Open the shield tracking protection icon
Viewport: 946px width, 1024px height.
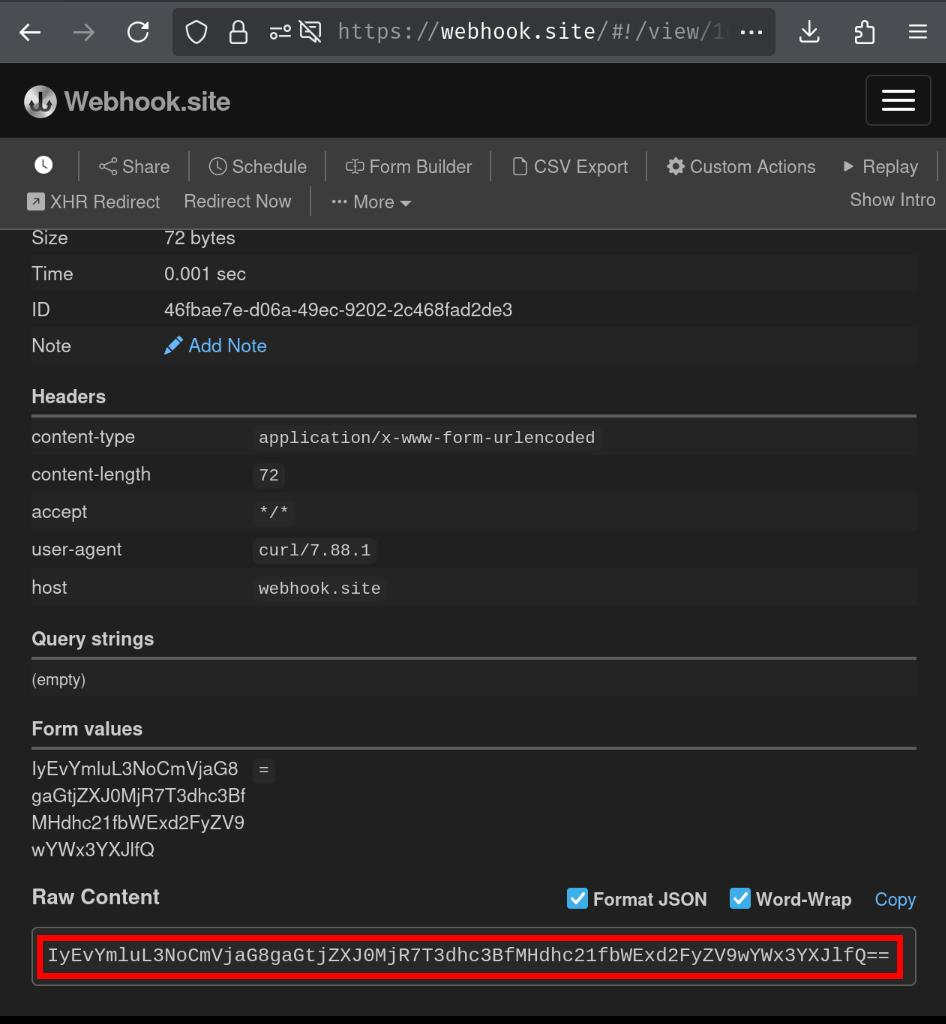point(196,32)
